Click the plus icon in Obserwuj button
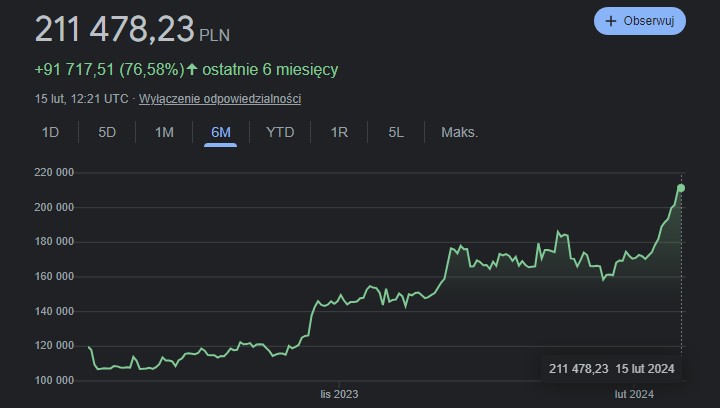This screenshot has width=720, height=408. coord(611,21)
